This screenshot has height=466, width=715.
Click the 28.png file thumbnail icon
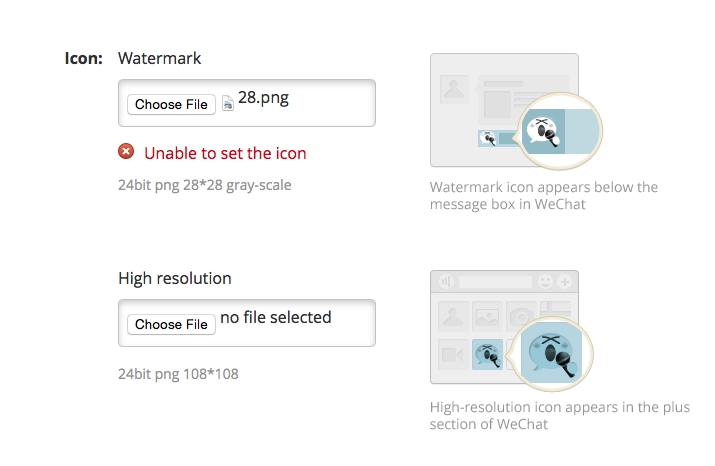pyautogui.click(x=228, y=103)
